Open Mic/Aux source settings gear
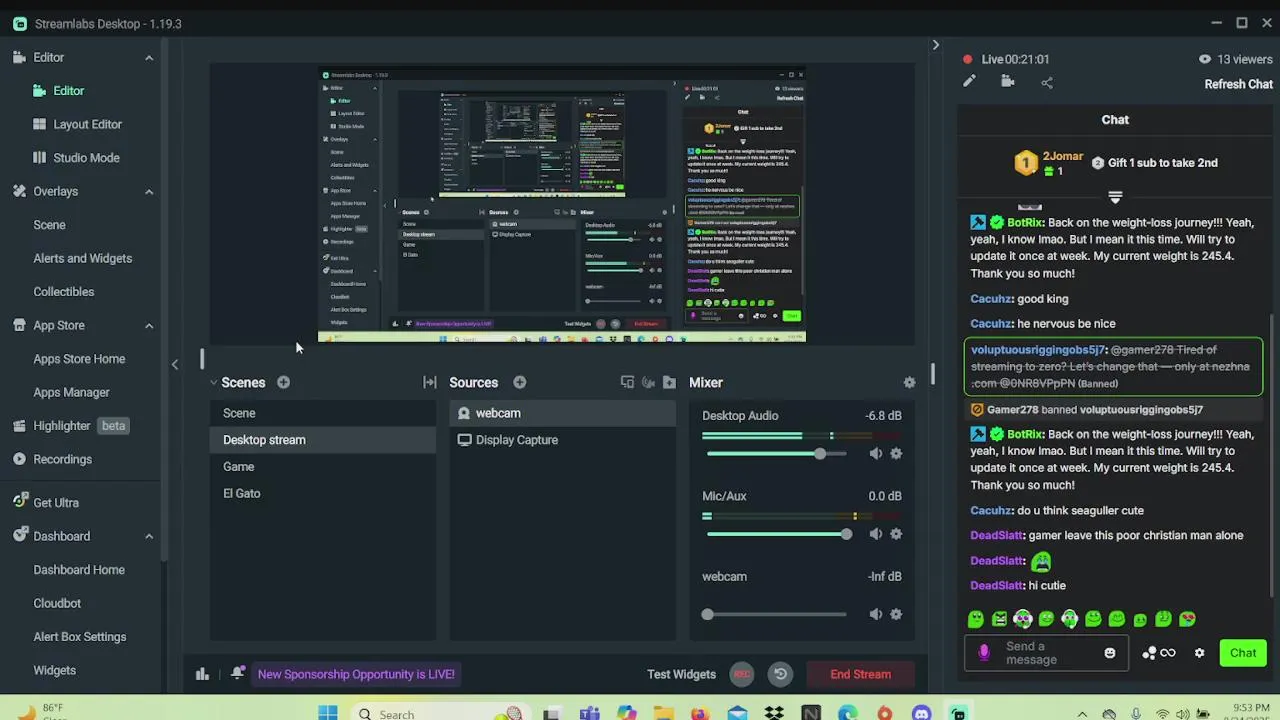Image resolution: width=1280 pixels, height=720 pixels. pyautogui.click(x=896, y=534)
